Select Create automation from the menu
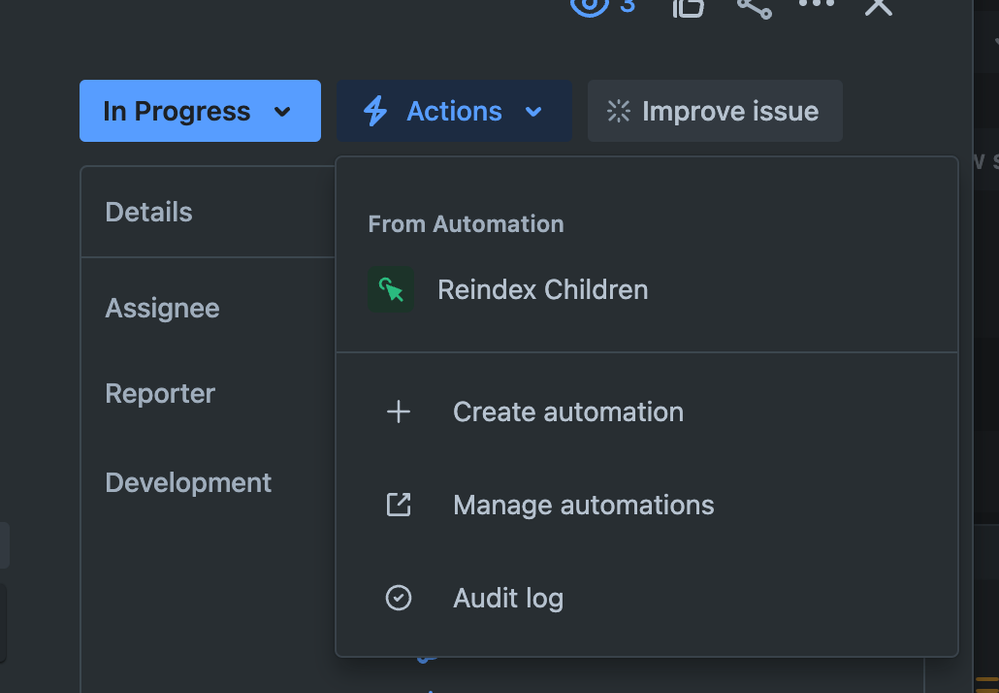The width and height of the screenshot is (999, 693). point(568,412)
